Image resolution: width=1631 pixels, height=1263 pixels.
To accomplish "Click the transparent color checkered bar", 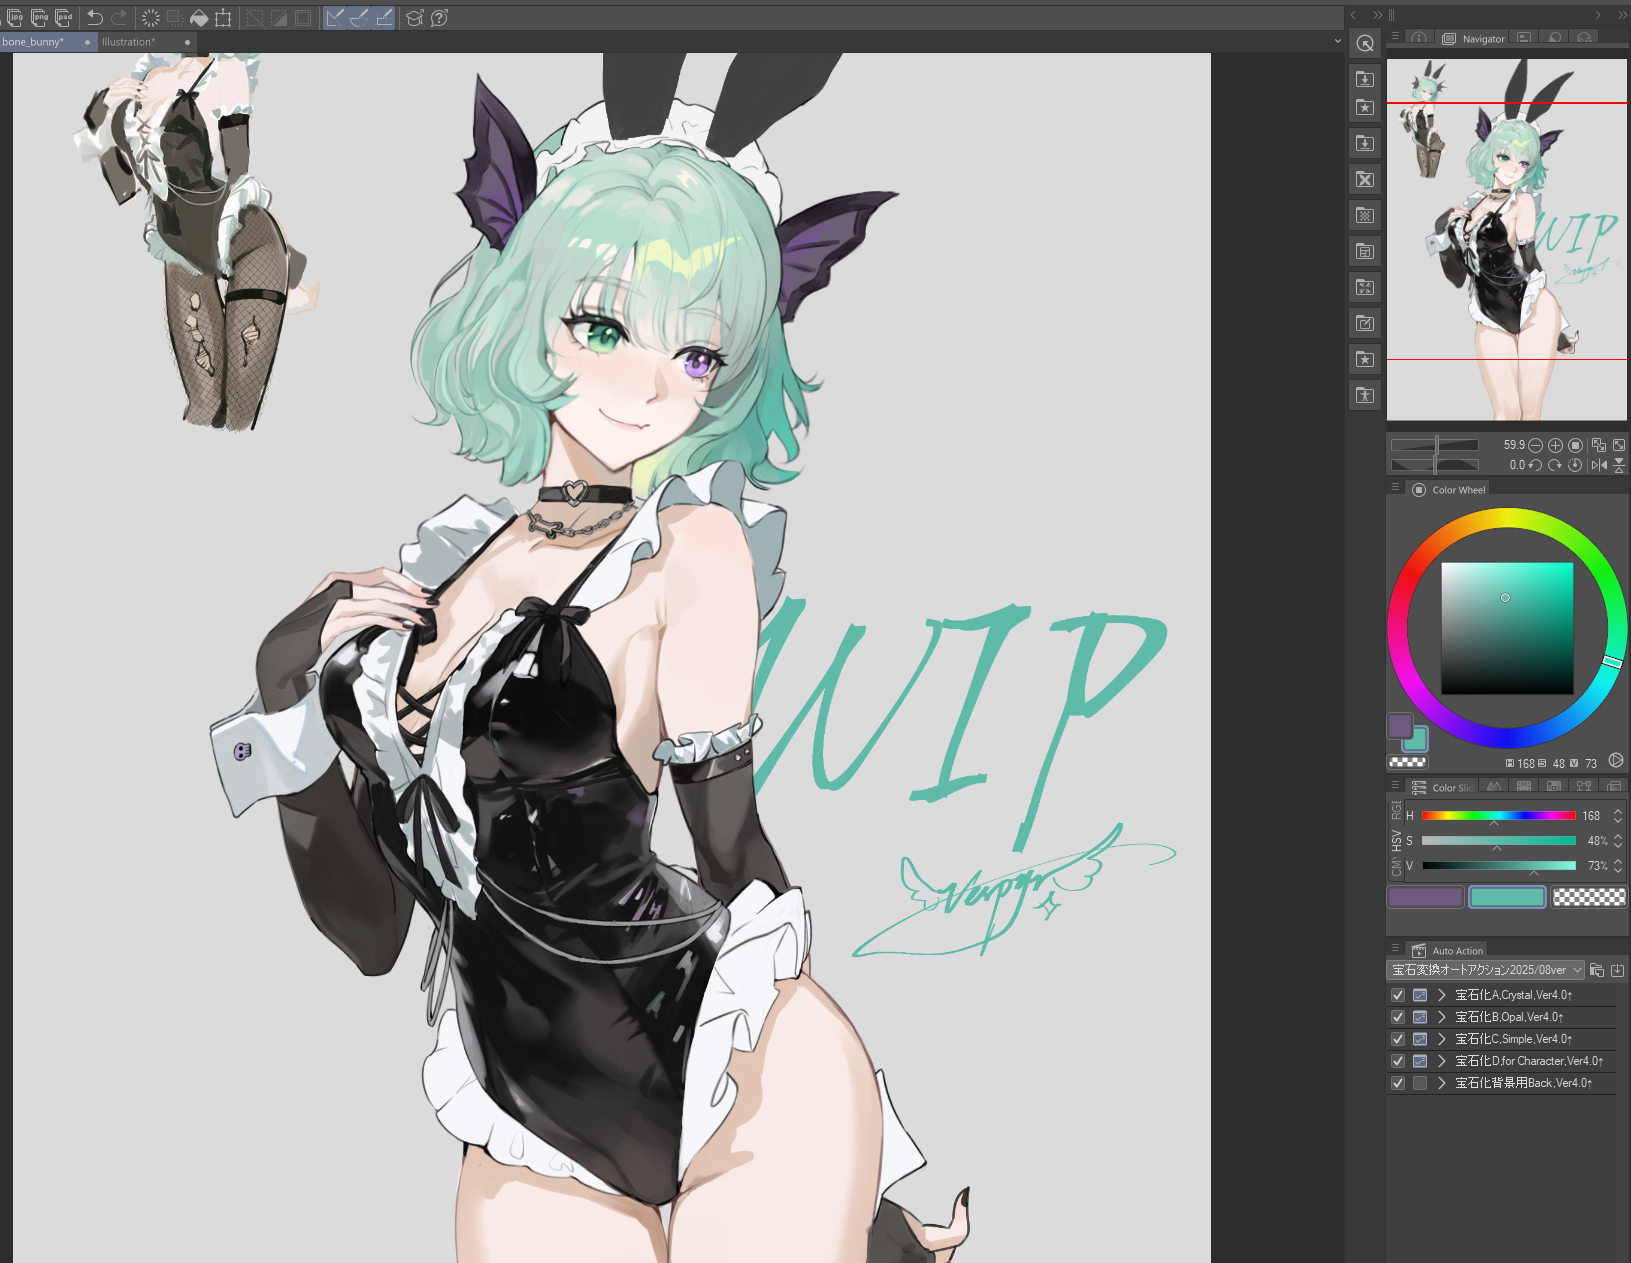I will (x=1588, y=897).
